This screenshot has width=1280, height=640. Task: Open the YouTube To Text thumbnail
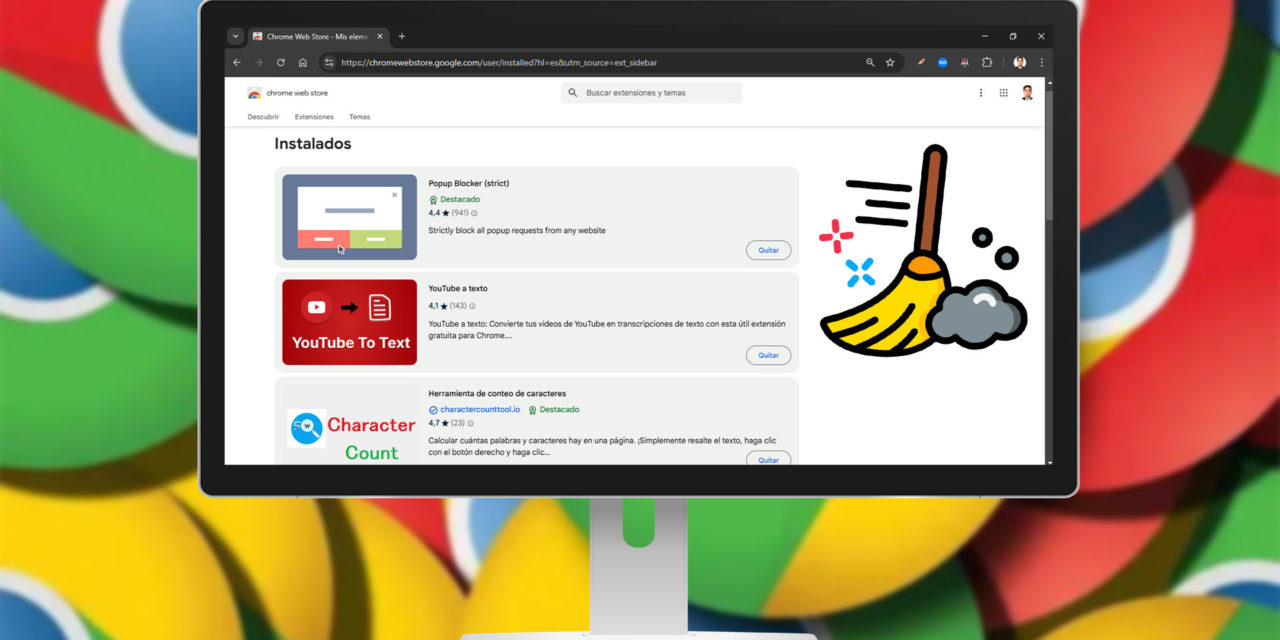tap(349, 322)
